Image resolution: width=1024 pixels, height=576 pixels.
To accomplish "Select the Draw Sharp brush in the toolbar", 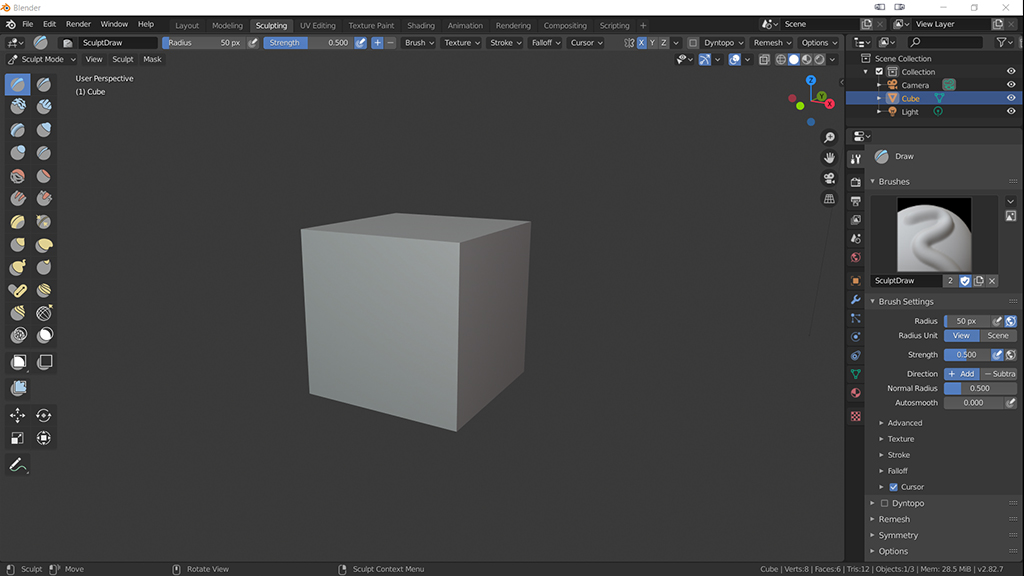I will click(44, 84).
